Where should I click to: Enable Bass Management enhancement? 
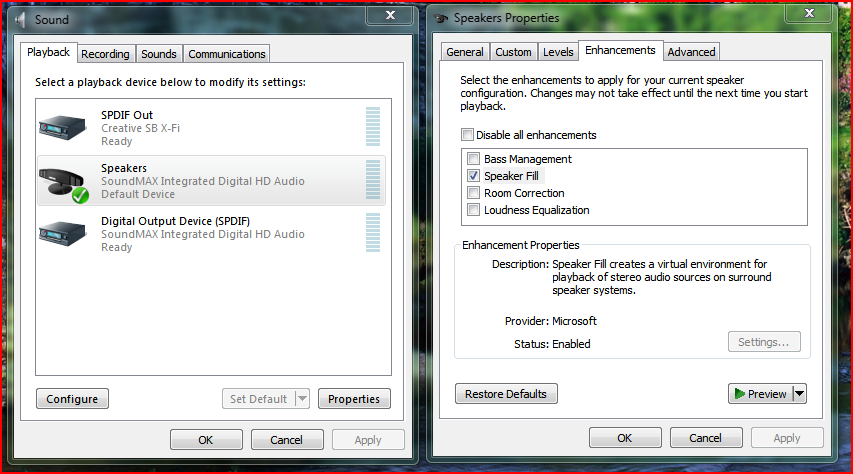point(473,159)
